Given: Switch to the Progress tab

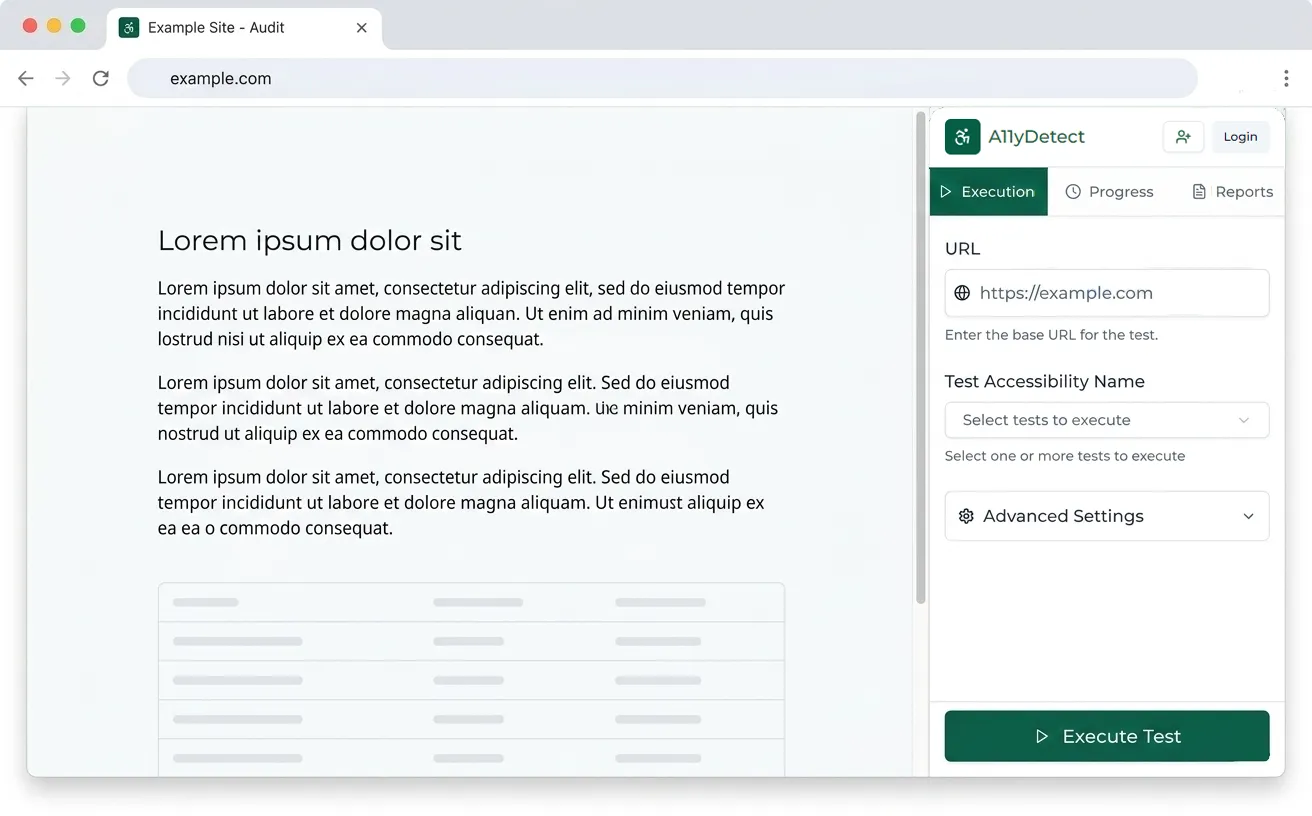Looking at the screenshot, I should [1109, 192].
